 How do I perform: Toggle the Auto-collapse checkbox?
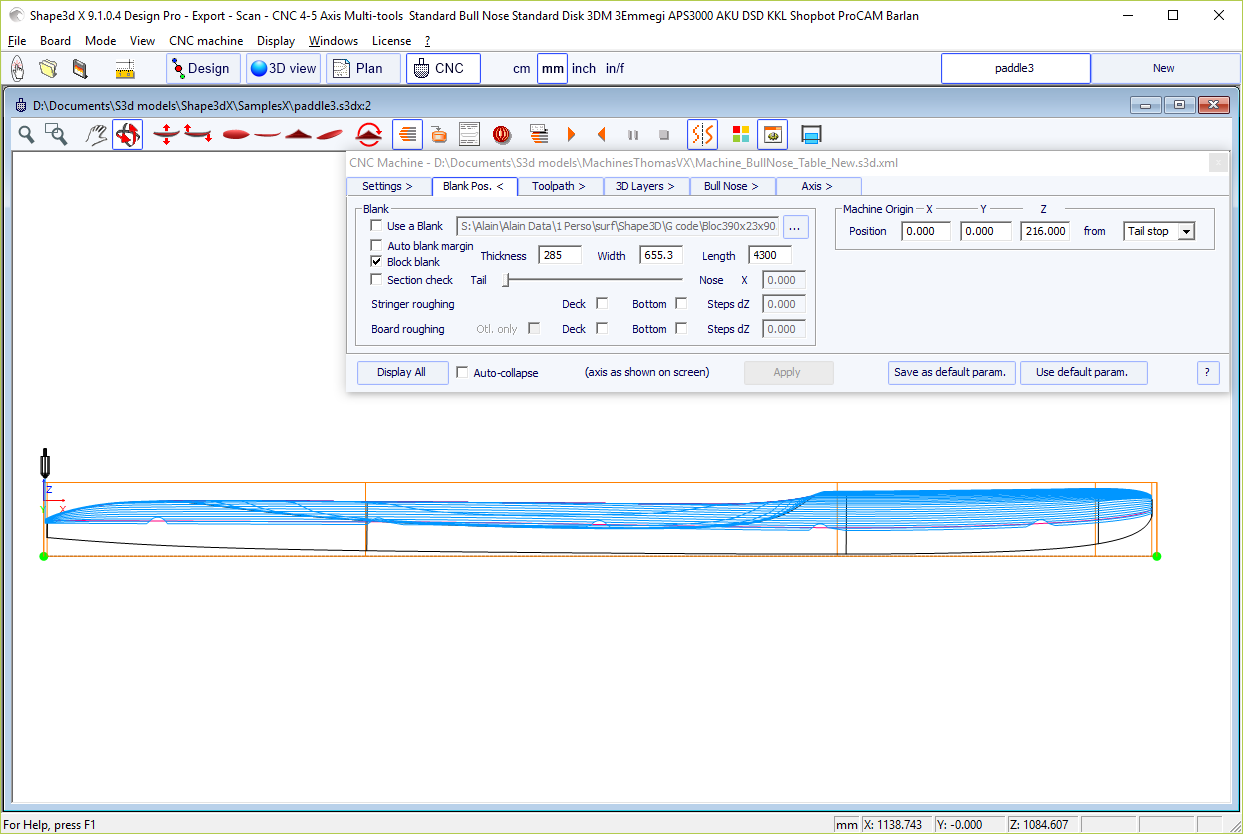[x=462, y=373]
